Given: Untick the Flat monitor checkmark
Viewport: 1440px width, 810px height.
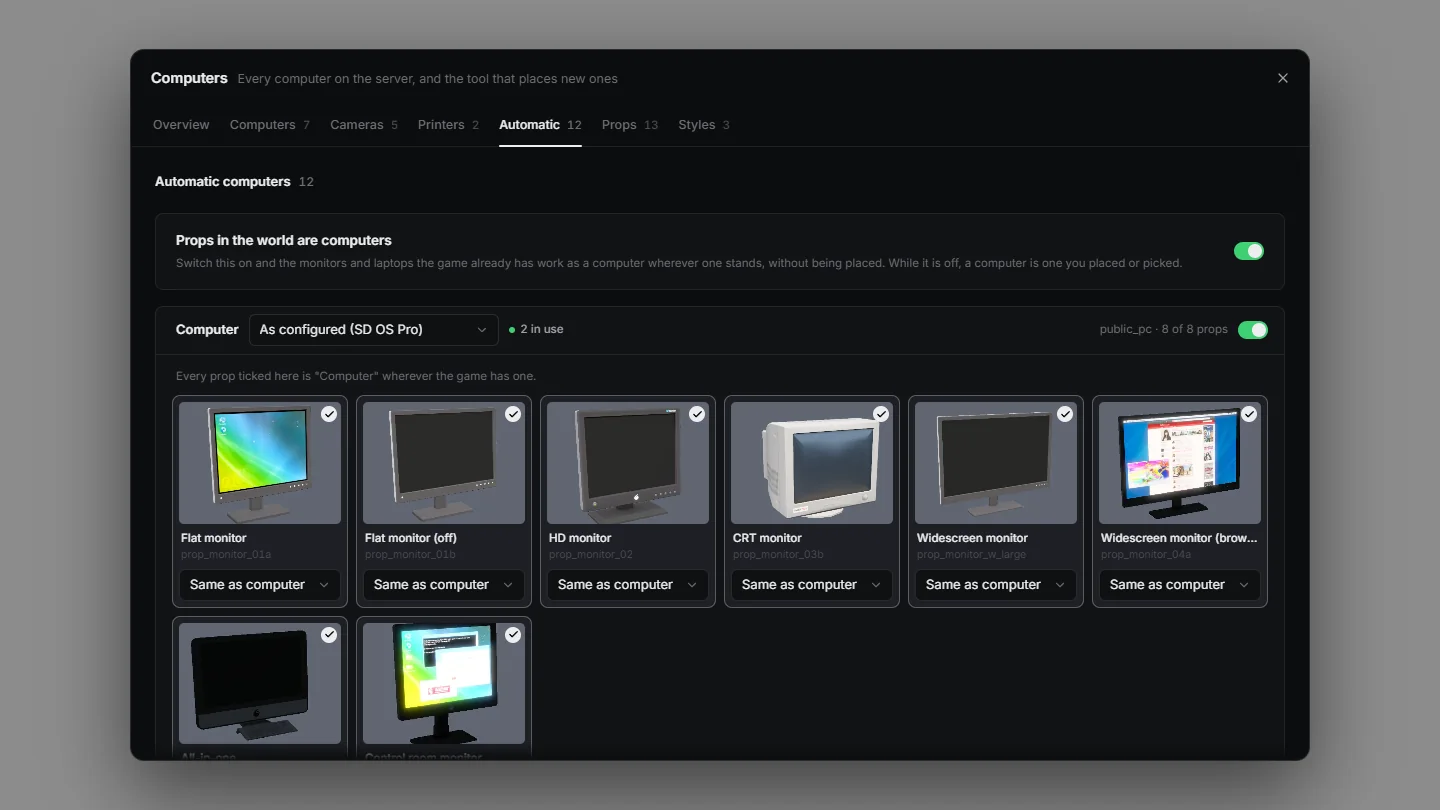Looking at the screenshot, I should 329,414.
